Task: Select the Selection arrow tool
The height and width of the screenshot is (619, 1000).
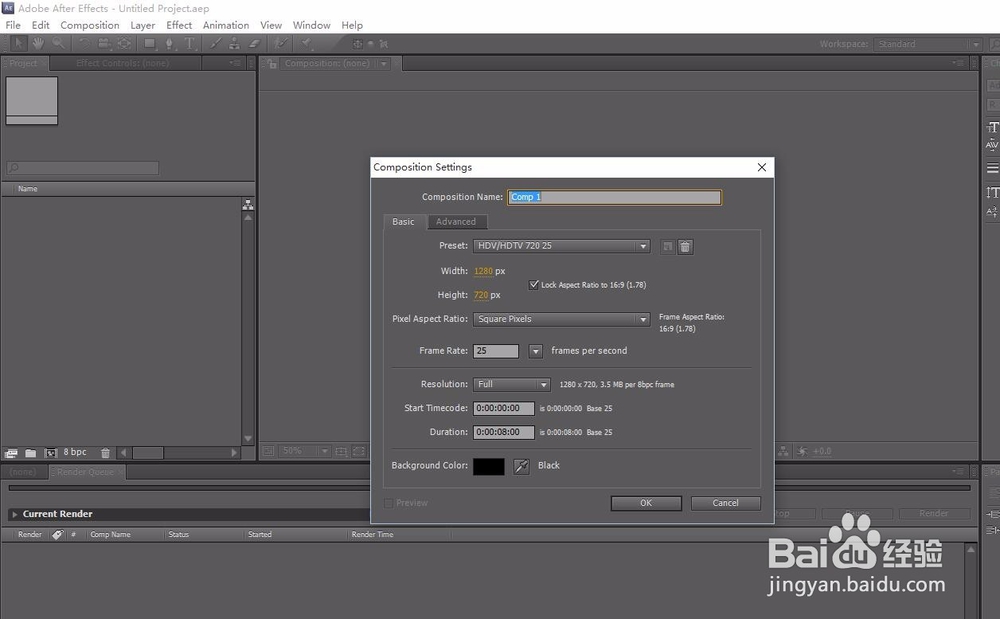Action: coord(18,43)
